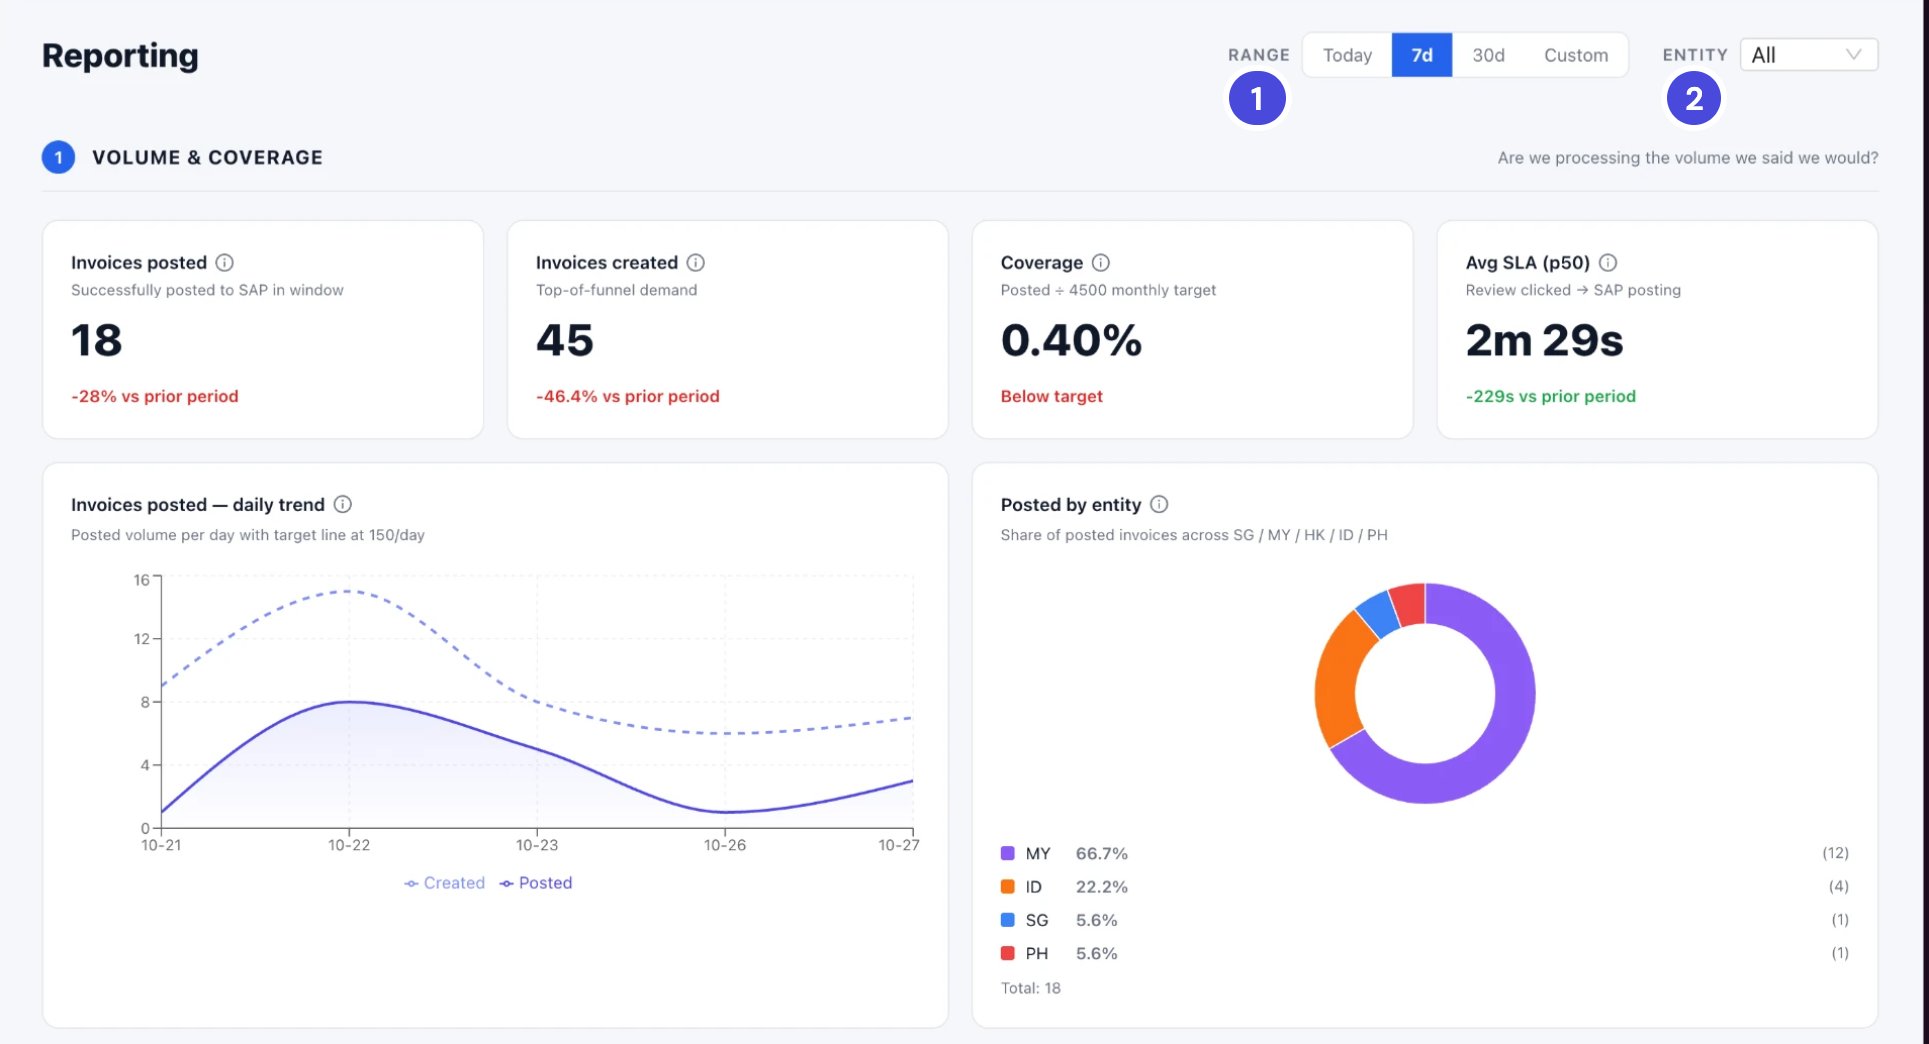
Task: Click the (4) count in ID row
Action: [x=1839, y=886]
